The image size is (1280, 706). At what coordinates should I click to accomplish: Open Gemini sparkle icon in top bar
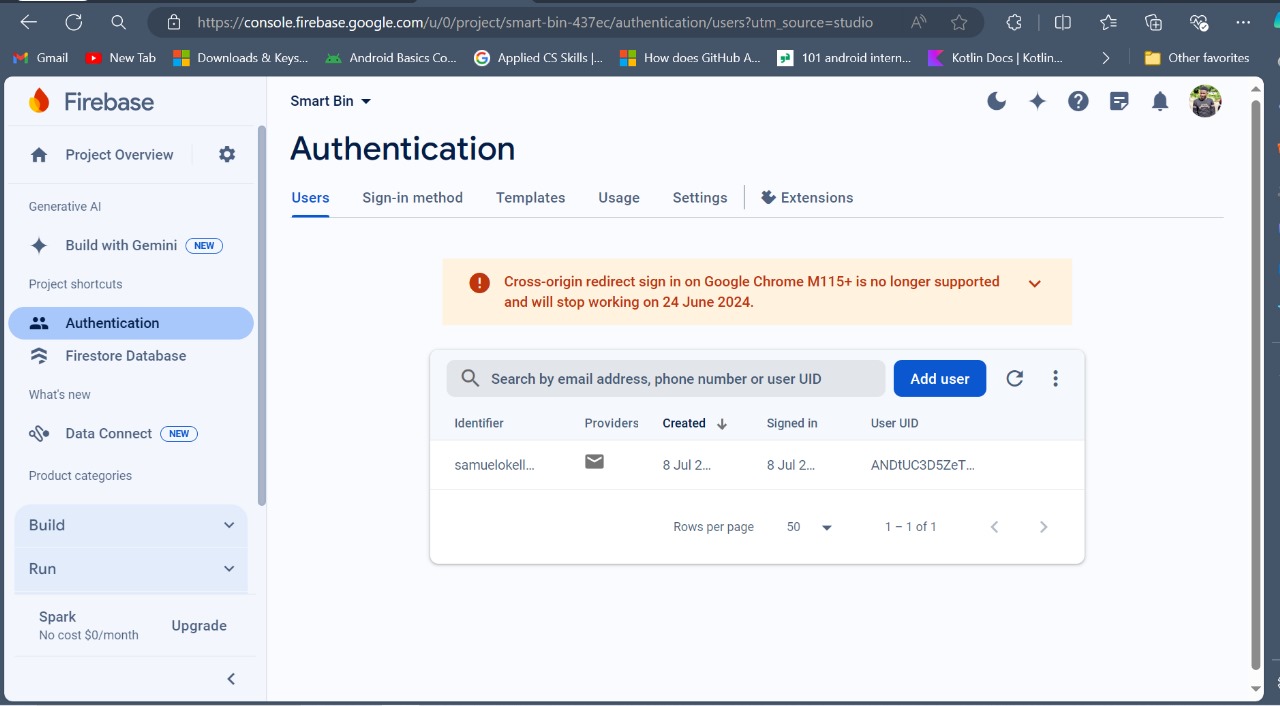click(1037, 101)
